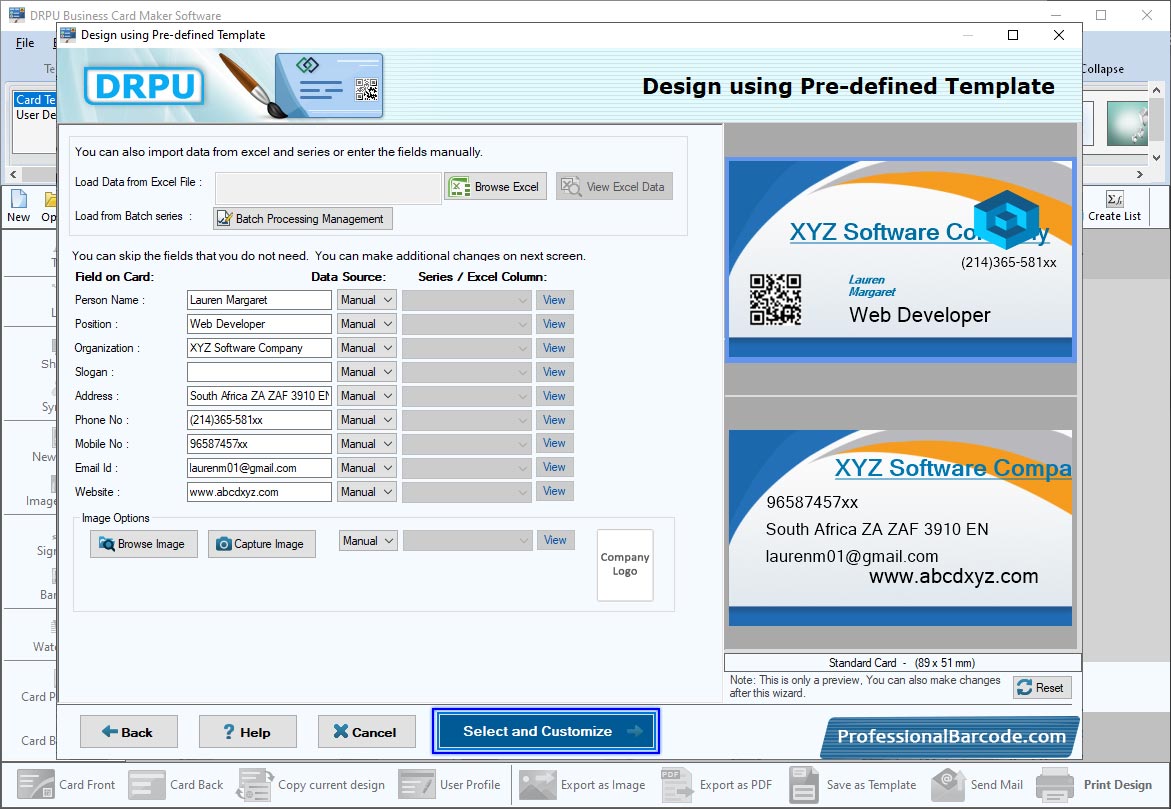Select the front card preview
The image size is (1171, 809).
point(901,259)
